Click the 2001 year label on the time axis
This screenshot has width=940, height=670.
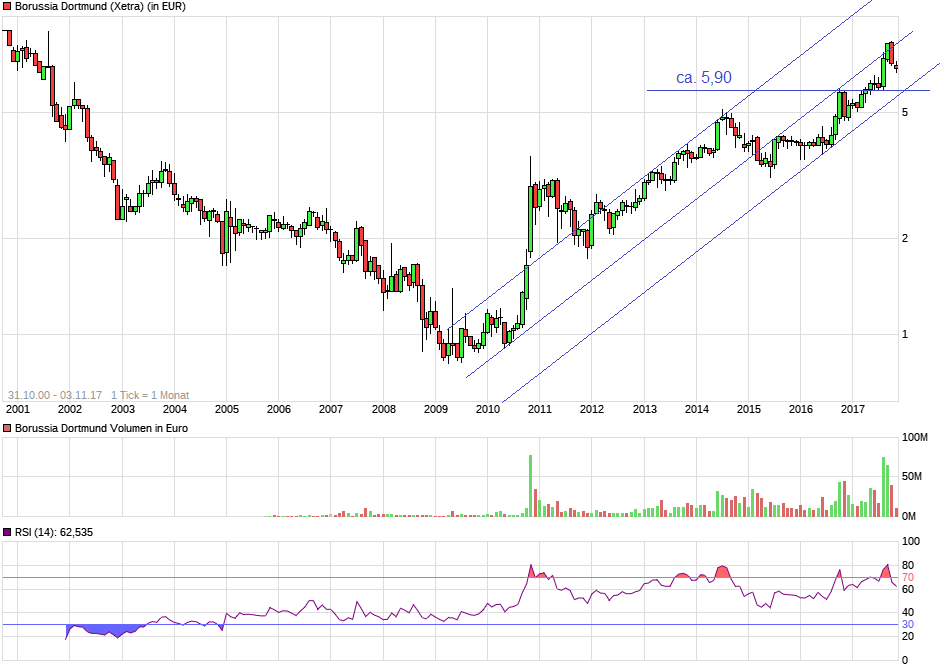pyautogui.click(x=17, y=409)
